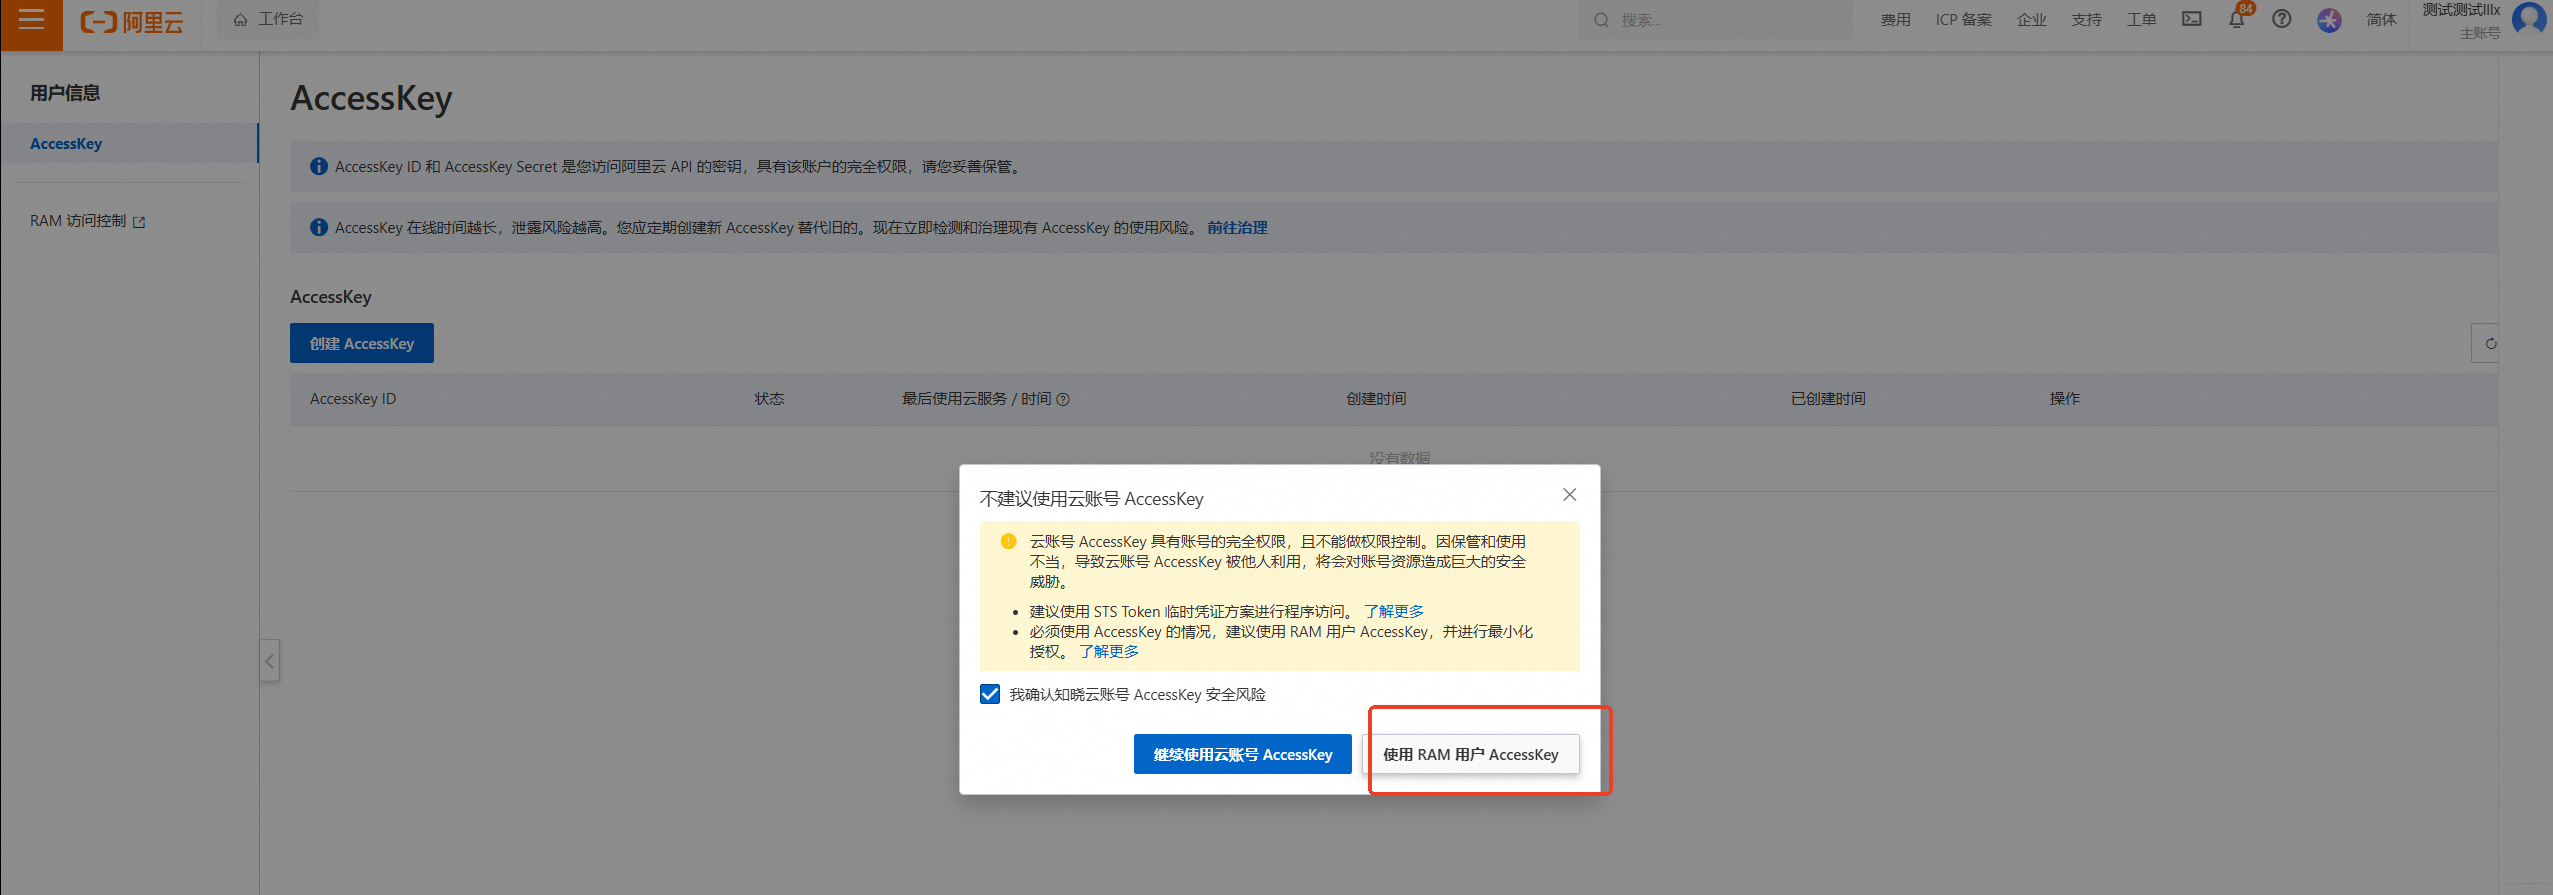This screenshot has height=895, width=2553.
Task: Click the purple AI assistant icon
Action: tap(2329, 20)
